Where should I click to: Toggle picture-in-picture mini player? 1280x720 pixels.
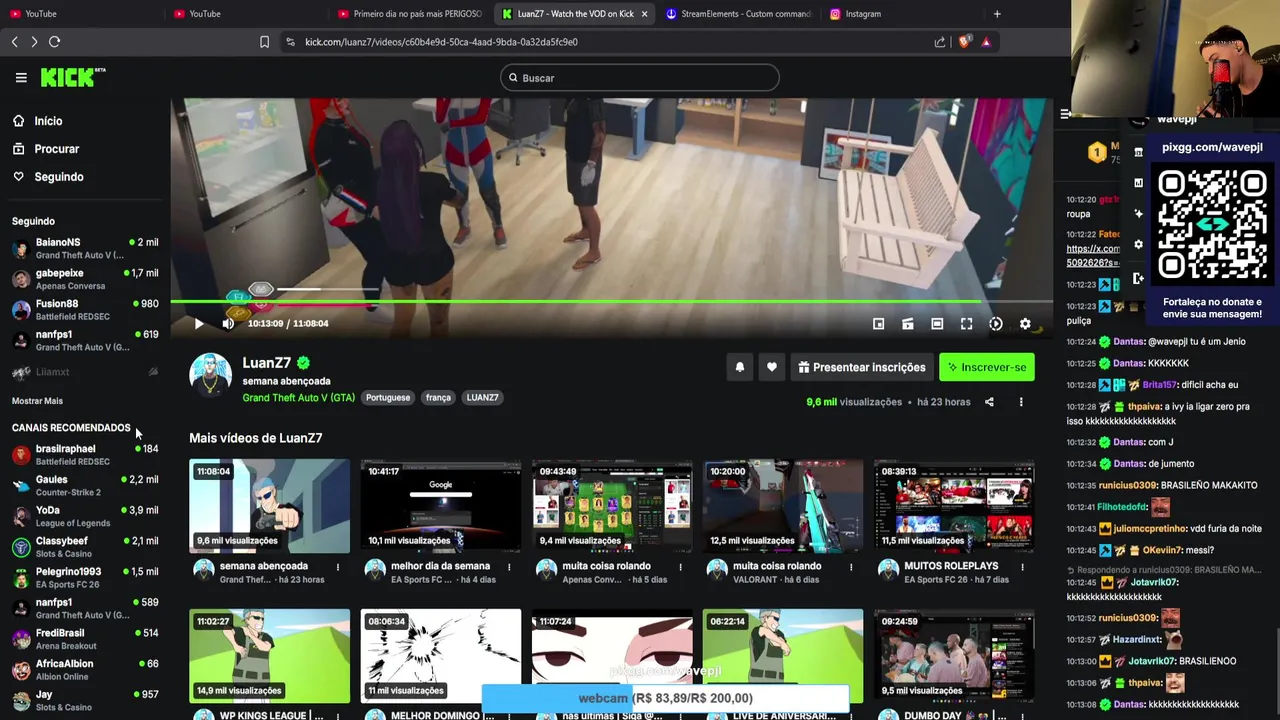879,324
